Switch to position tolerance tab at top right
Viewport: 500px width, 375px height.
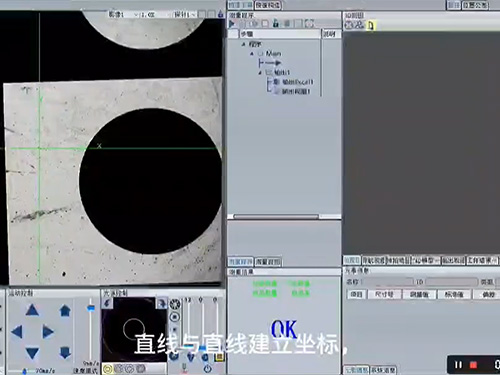[476, 5]
